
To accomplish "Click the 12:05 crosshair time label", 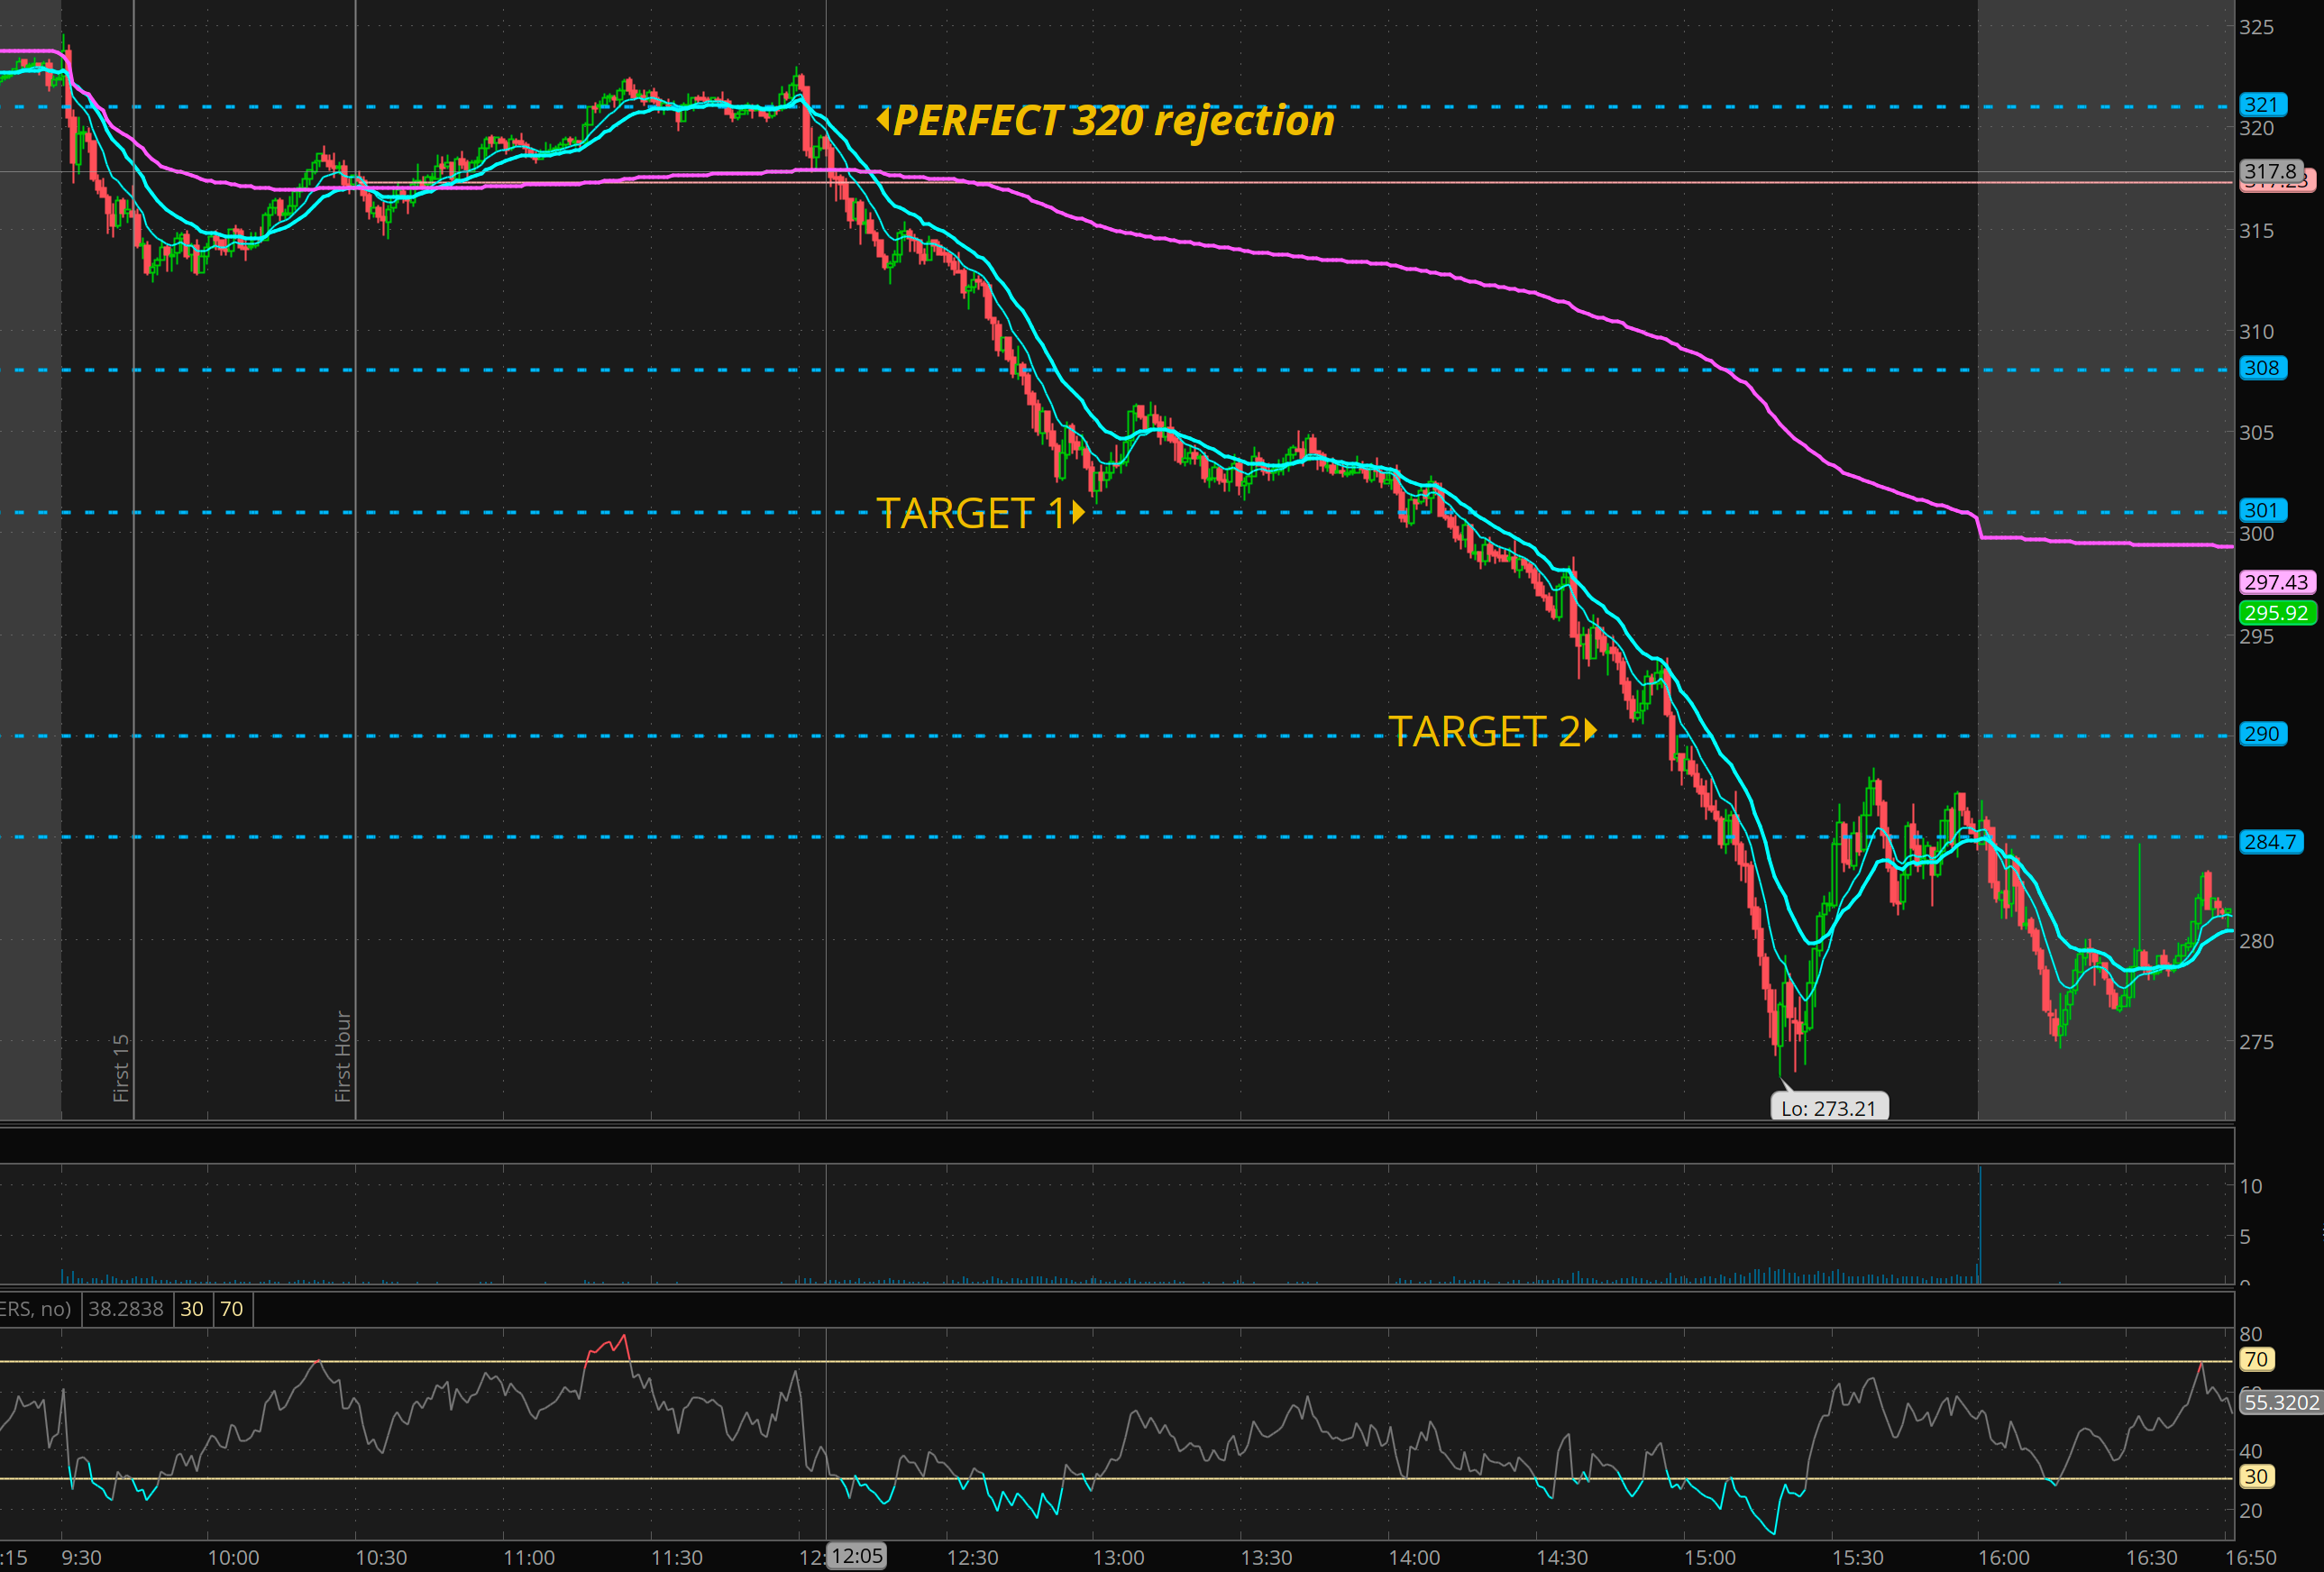I will coord(857,1556).
